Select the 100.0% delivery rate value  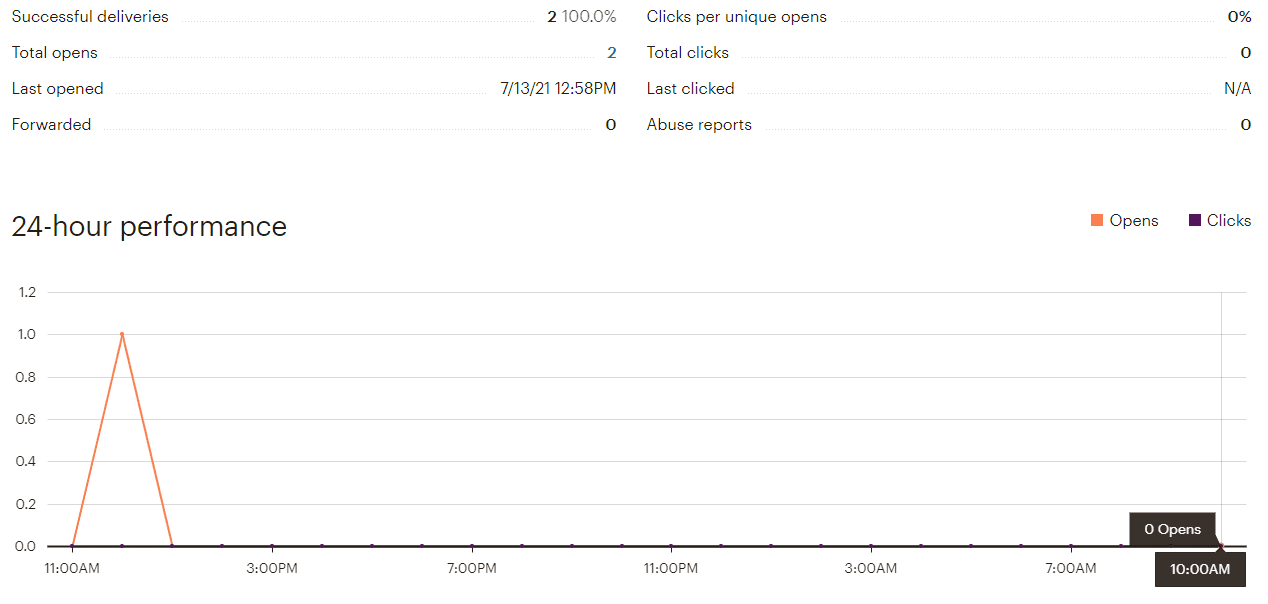[x=589, y=17]
